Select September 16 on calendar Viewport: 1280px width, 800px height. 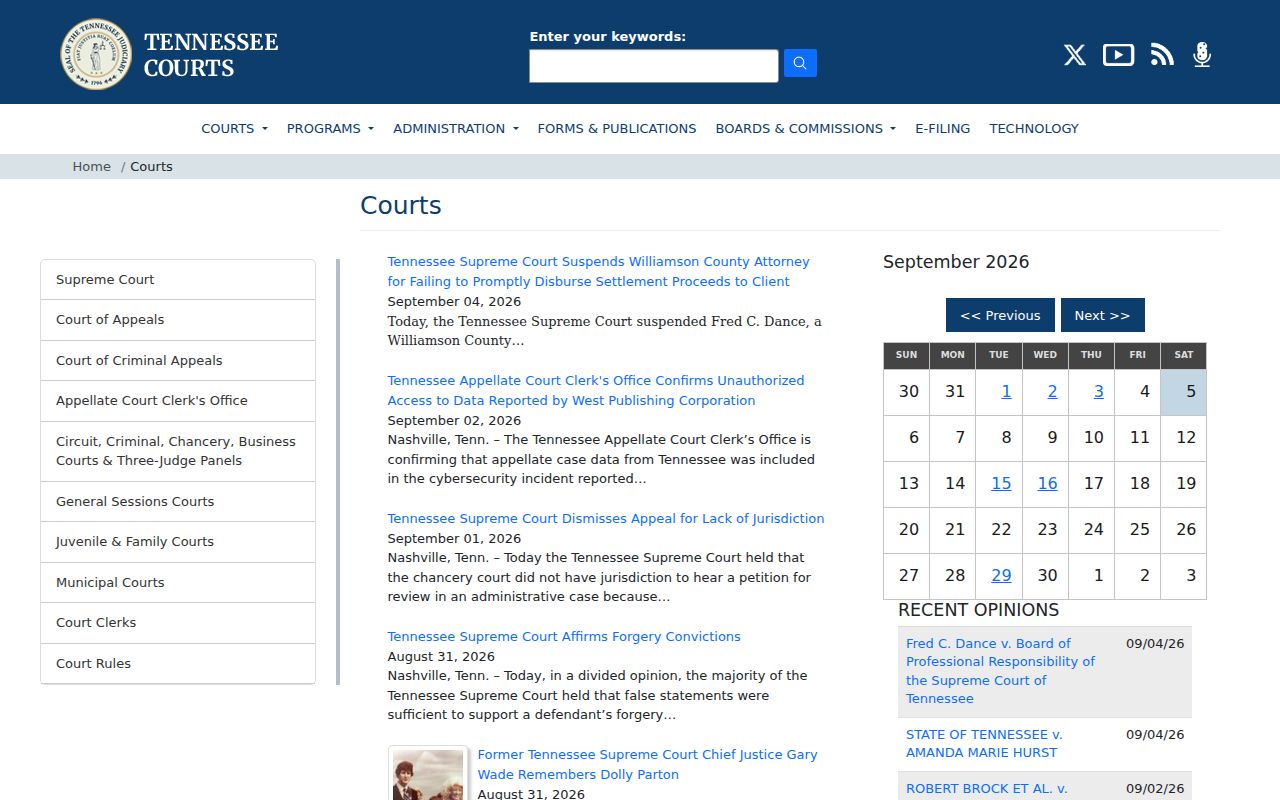(1047, 484)
